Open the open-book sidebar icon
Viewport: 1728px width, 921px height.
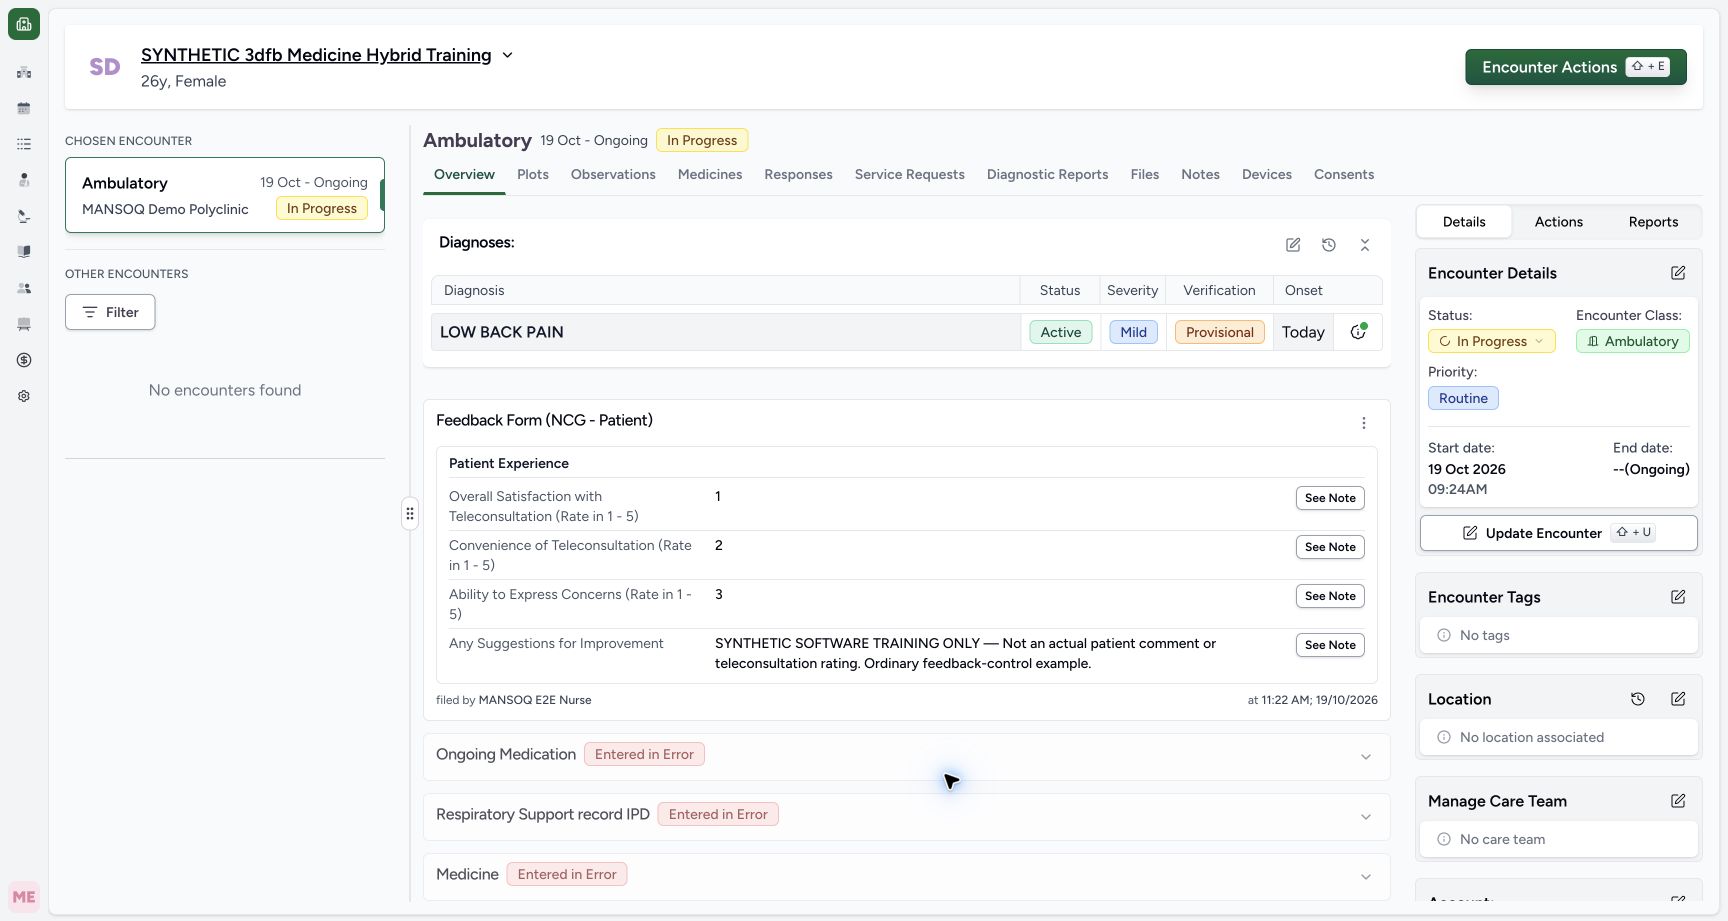[24, 252]
